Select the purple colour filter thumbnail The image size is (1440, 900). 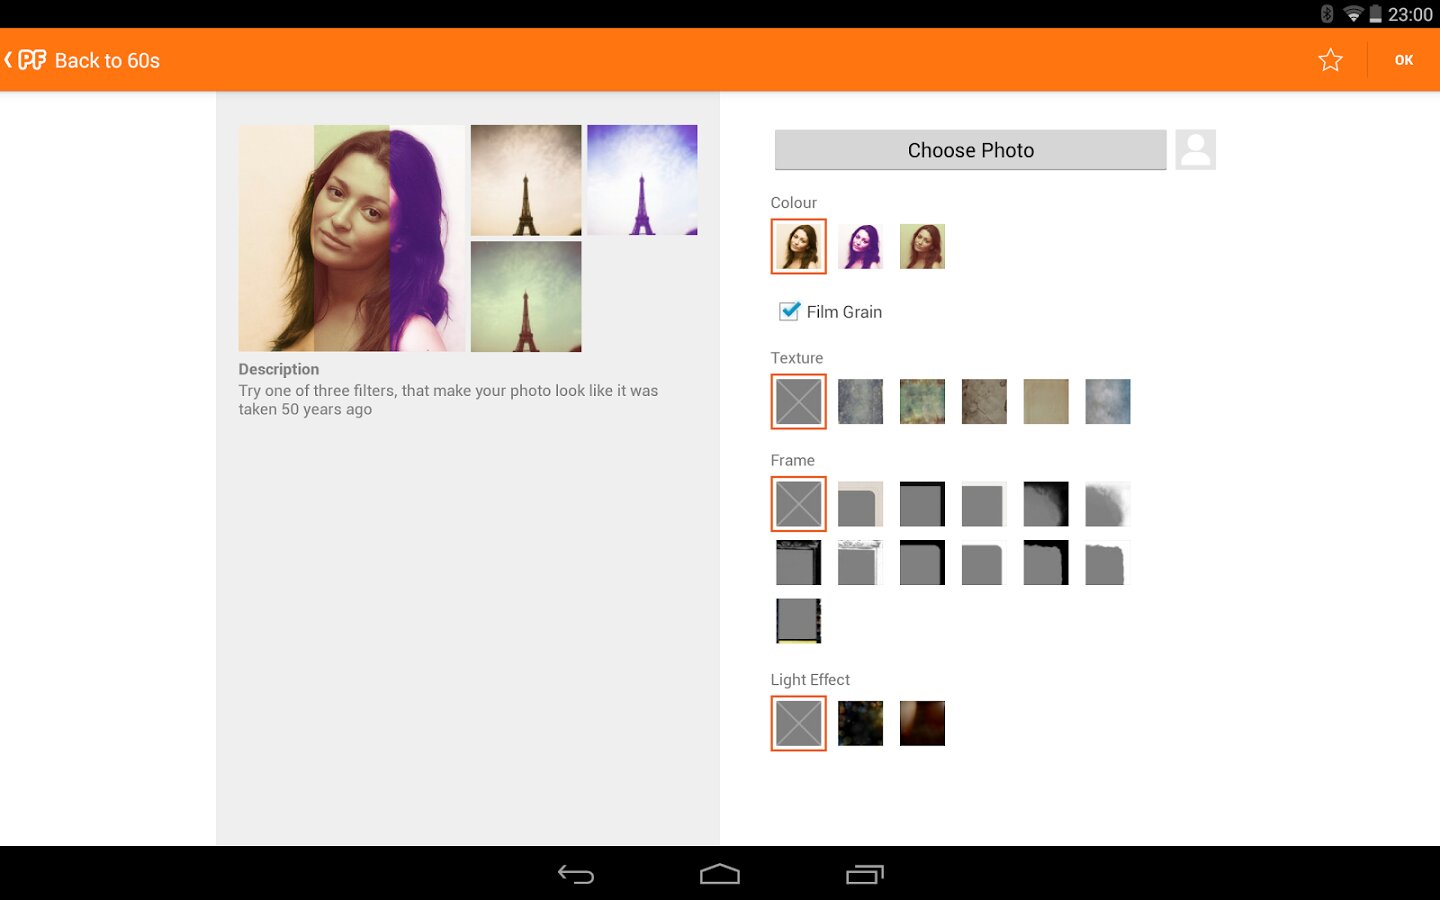860,246
